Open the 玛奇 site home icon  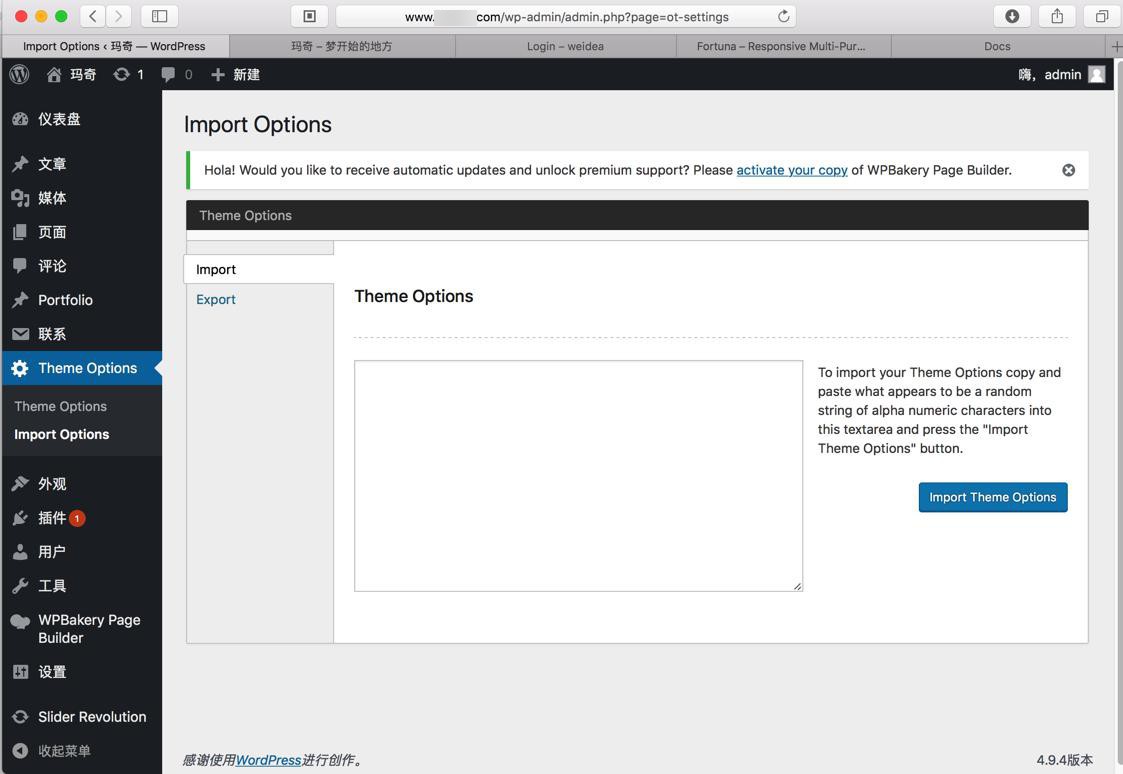[x=54, y=74]
